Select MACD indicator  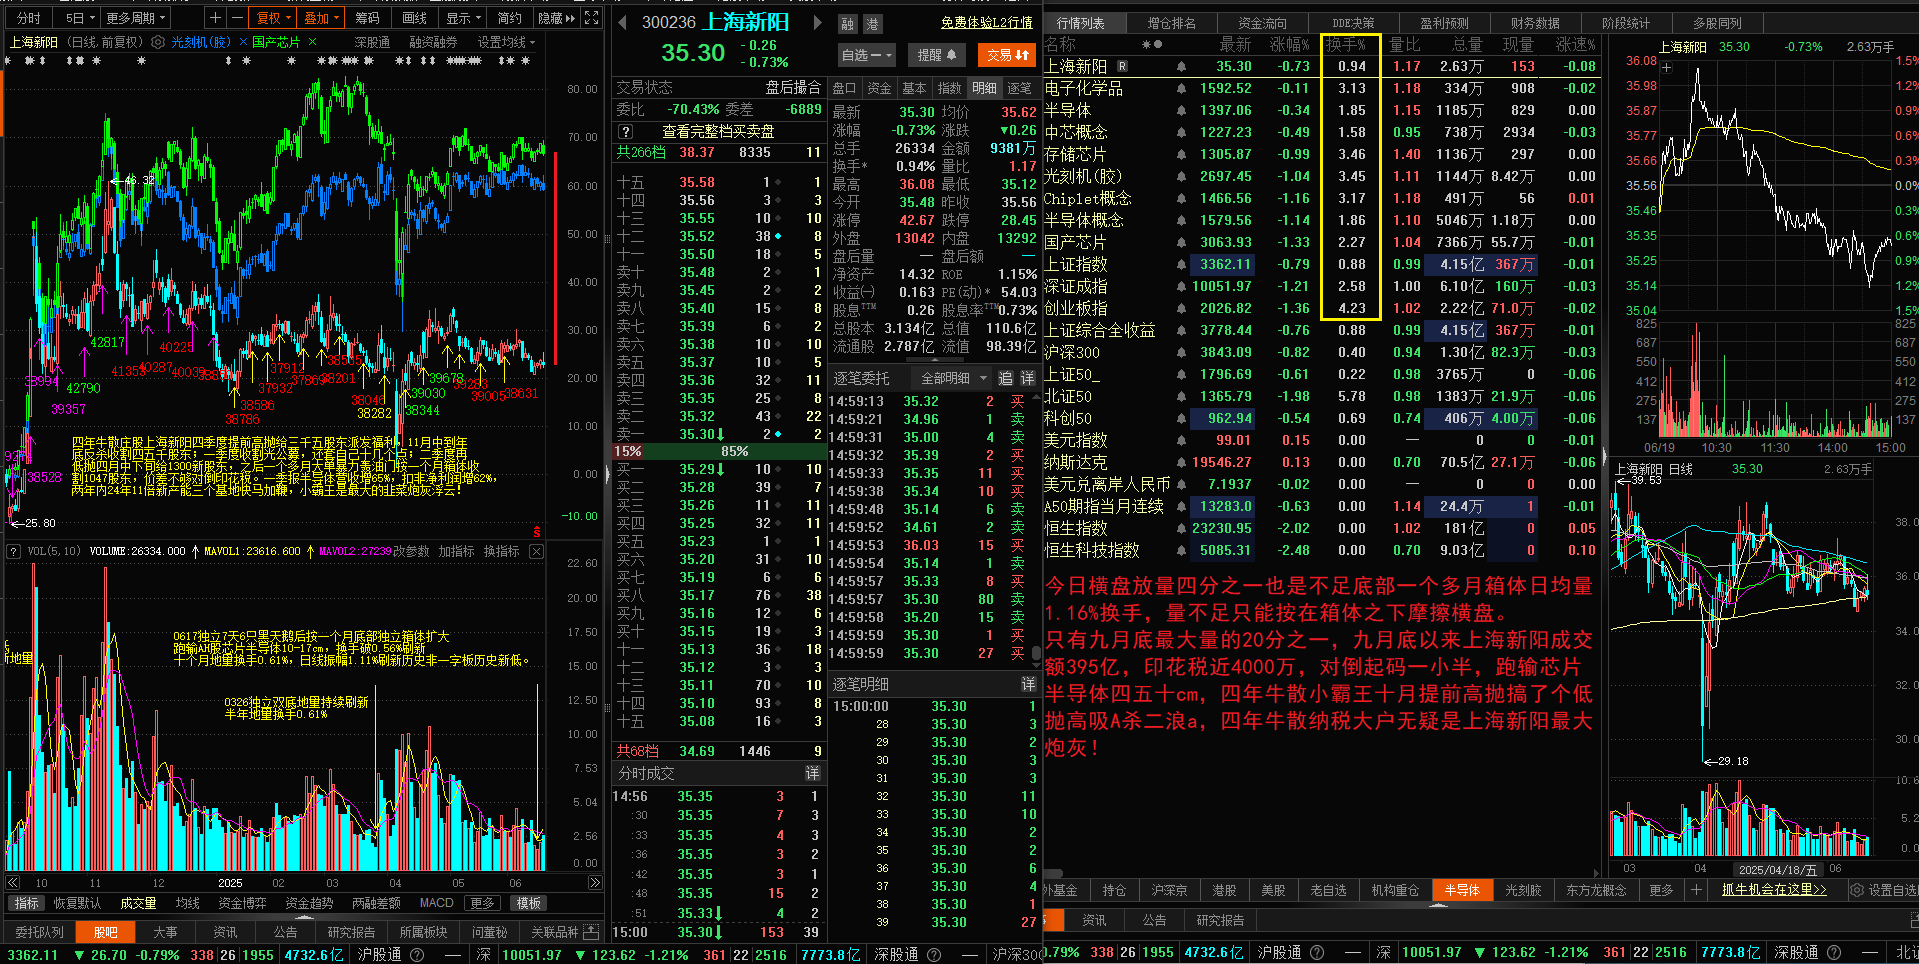tap(436, 903)
